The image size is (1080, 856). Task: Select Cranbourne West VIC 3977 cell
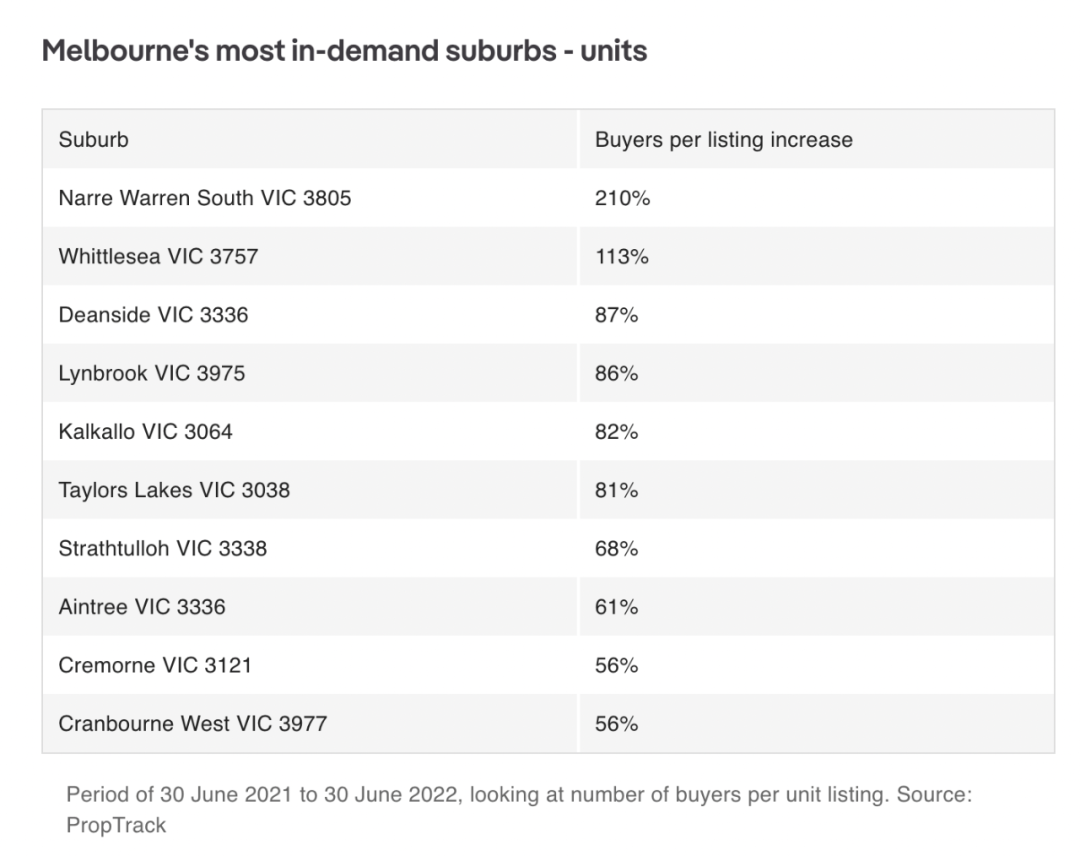(x=309, y=723)
